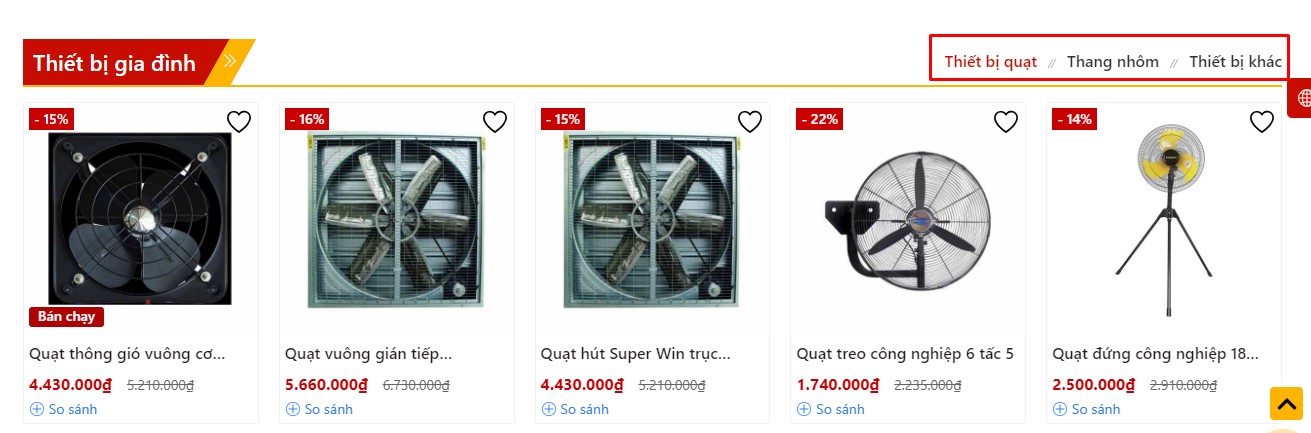Toggle wishlist heart for Quạt treo công nghiệp

(1005, 122)
